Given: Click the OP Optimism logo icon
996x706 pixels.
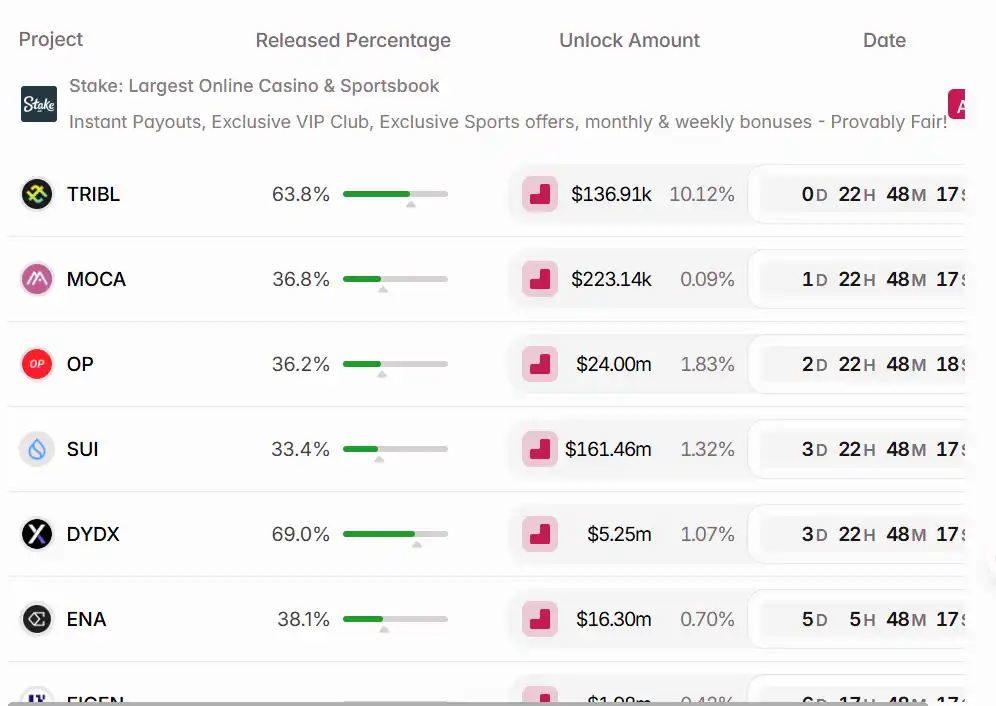Looking at the screenshot, I should coord(37,364).
